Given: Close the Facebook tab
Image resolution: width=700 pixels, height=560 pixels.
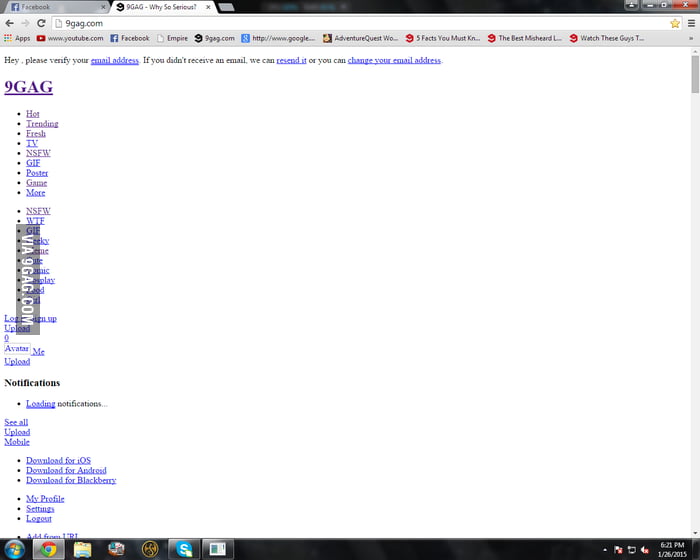Looking at the screenshot, I should pyautogui.click(x=103, y=7).
